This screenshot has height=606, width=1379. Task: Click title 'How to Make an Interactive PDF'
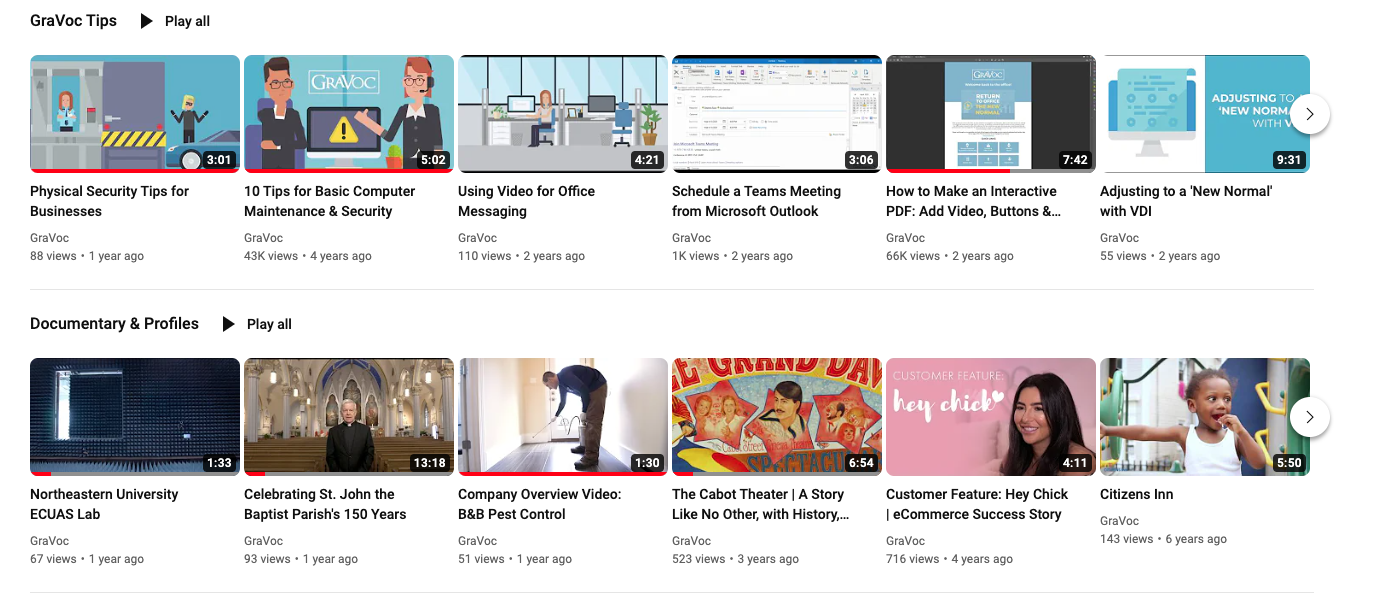point(973,201)
